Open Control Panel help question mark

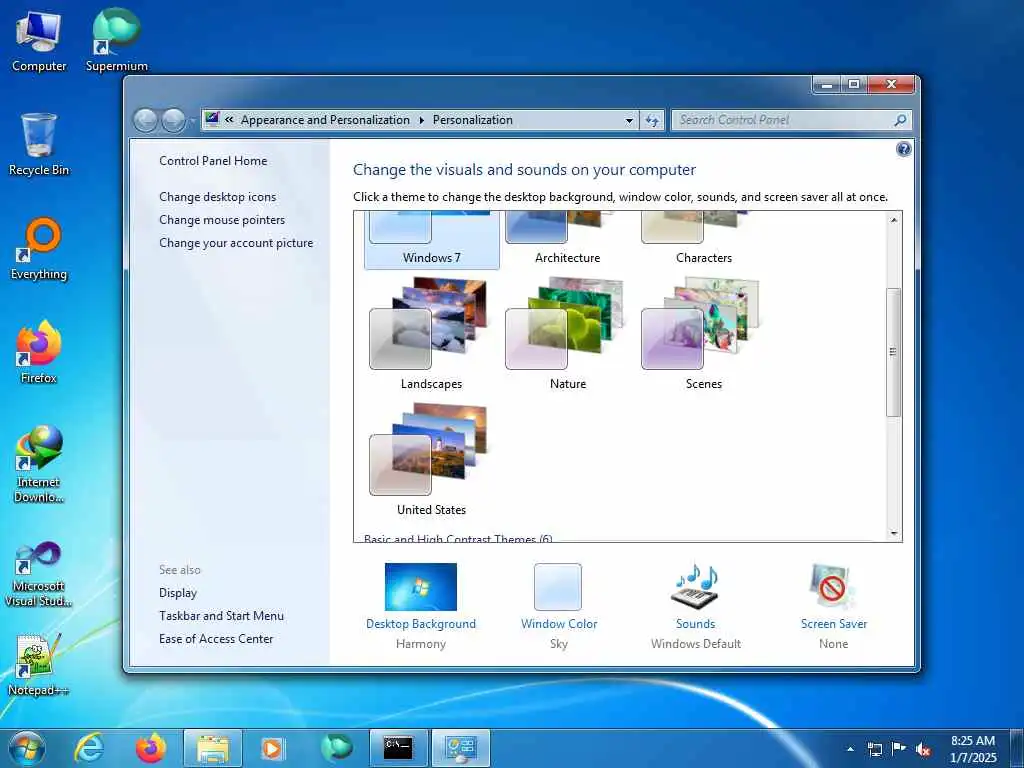pyautogui.click(x=903, y=150)
